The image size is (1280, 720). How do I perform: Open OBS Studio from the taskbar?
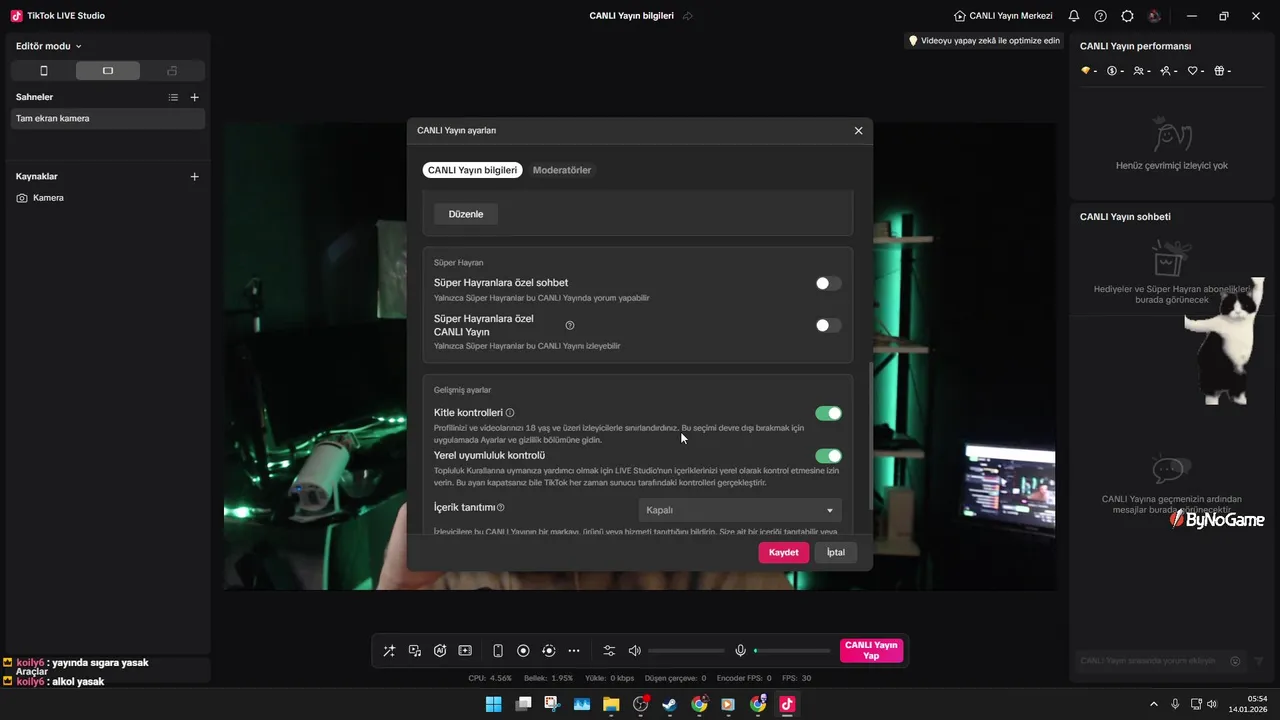(x=640, y=704)
